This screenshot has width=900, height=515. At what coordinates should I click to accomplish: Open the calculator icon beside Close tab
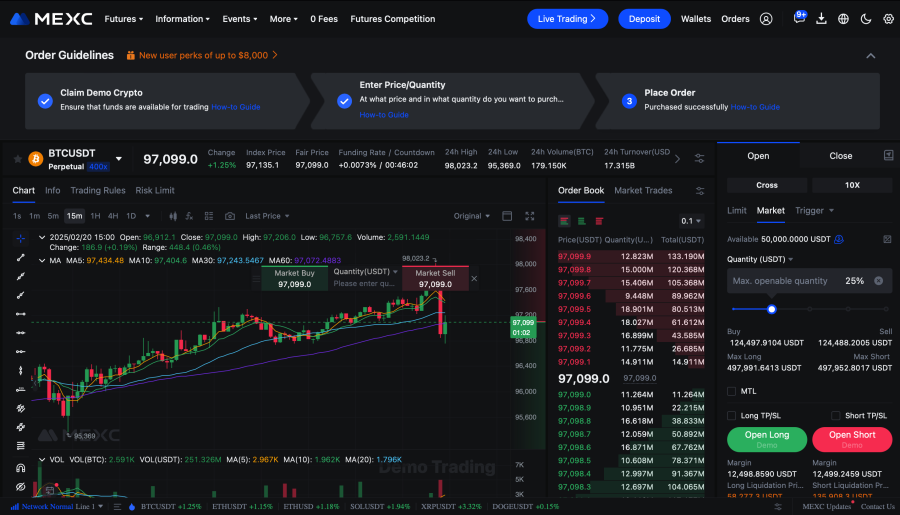(888, 155)
